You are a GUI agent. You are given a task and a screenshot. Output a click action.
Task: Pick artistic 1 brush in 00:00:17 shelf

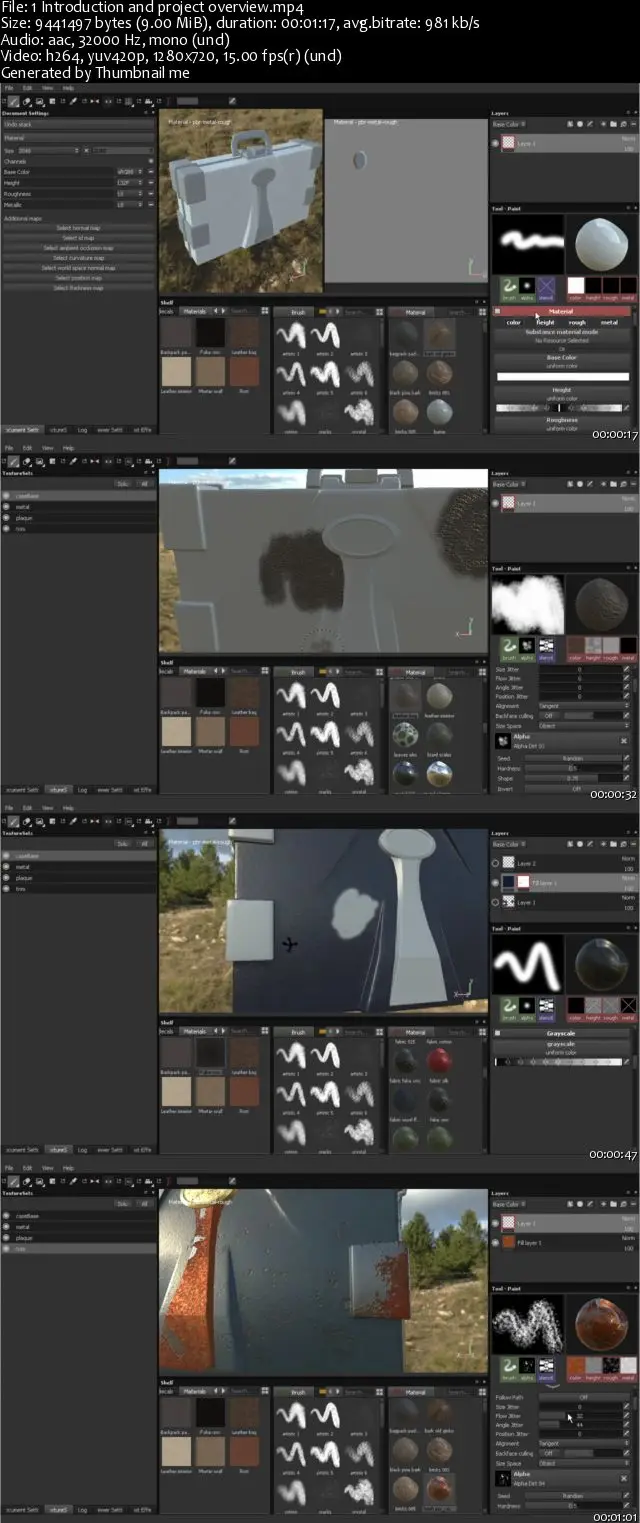292,338
